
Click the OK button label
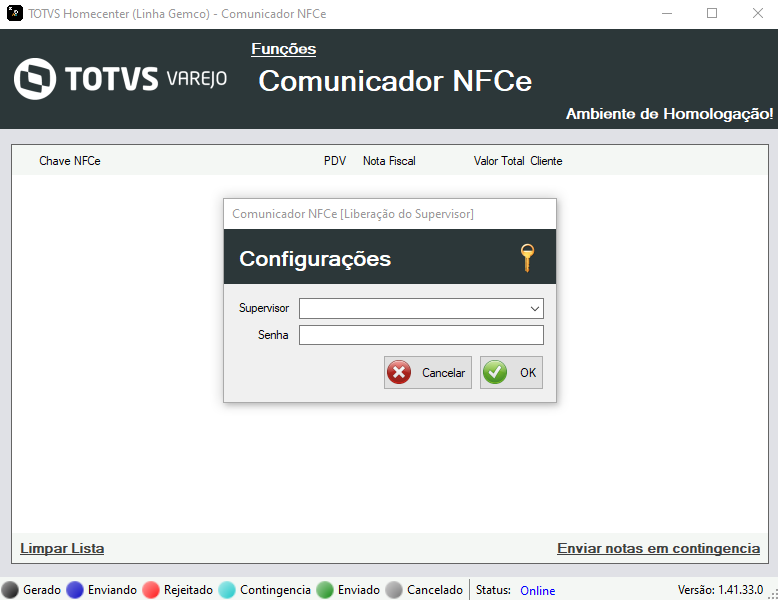[528, 373]
